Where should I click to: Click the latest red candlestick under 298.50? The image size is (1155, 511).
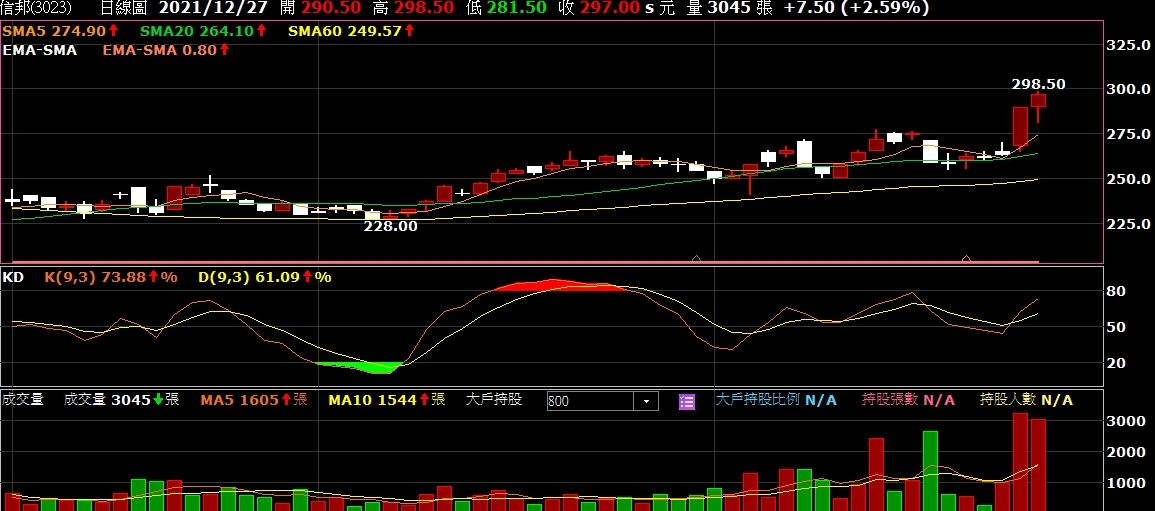[x=1038, y=101]
